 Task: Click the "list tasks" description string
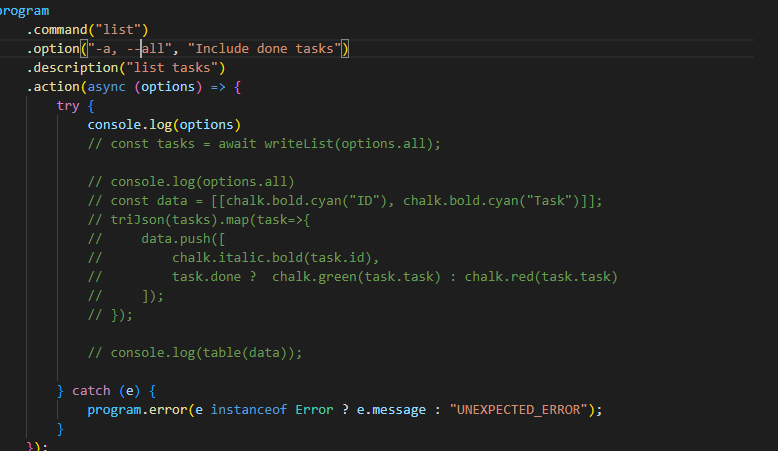pos(172,67)
